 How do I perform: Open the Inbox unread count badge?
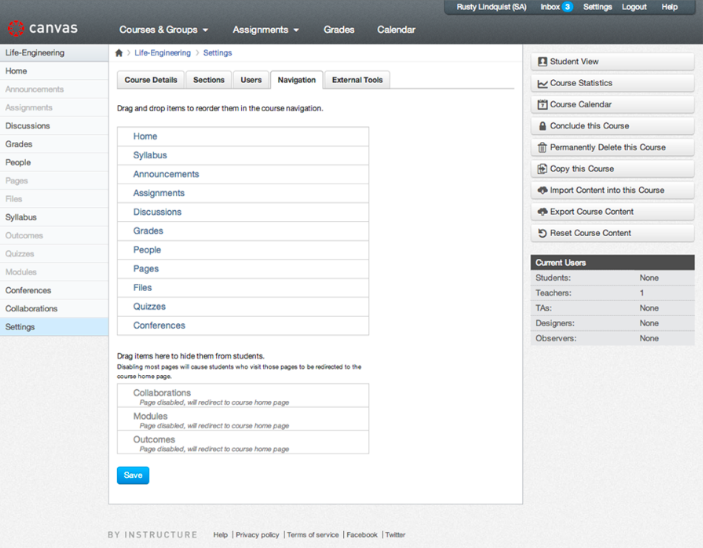[568, 7]
